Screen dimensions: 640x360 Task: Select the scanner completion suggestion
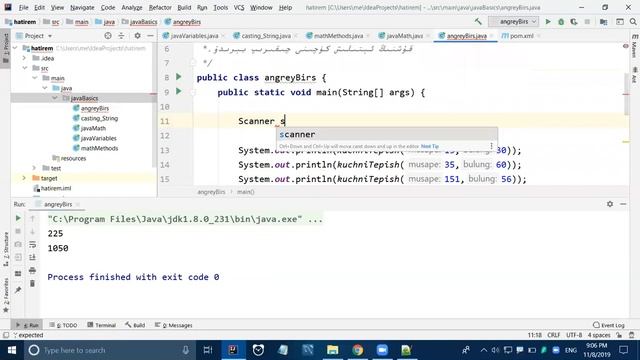387,134
